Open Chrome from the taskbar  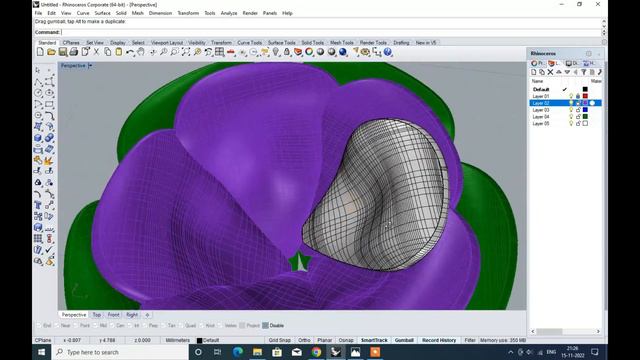[316, 352]
